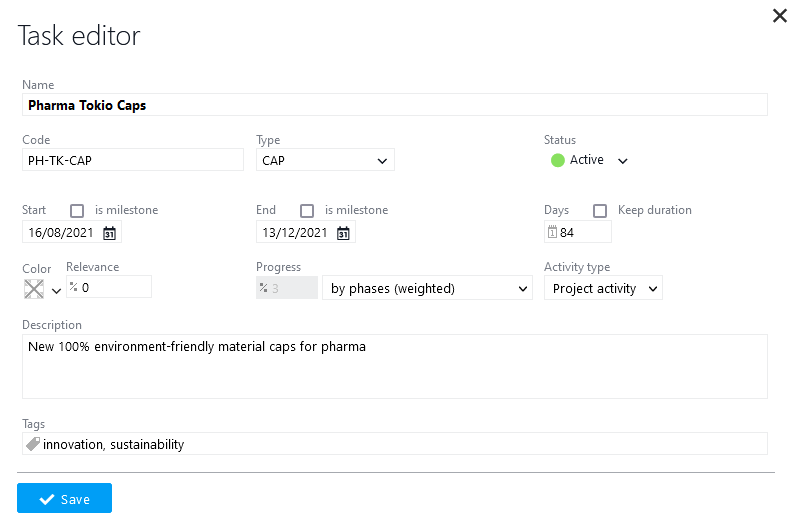
Task: Click the Name field with Pharma Tokio Caps
Action: click(x=394, y=105)
